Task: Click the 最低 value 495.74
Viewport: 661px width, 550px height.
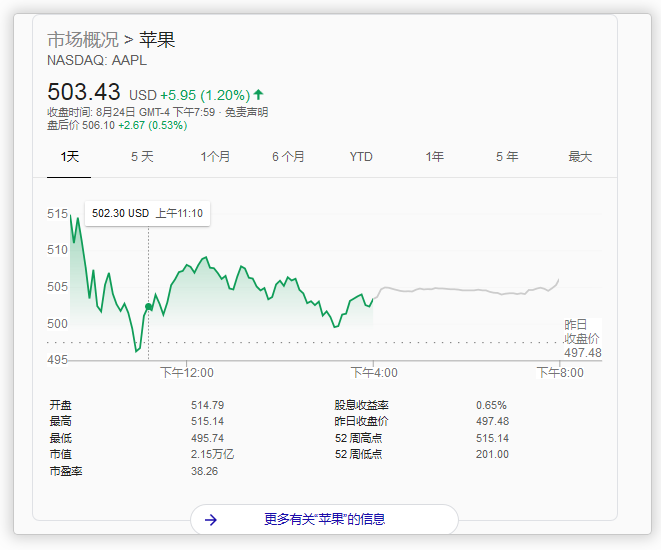Action: pos(207,438)
